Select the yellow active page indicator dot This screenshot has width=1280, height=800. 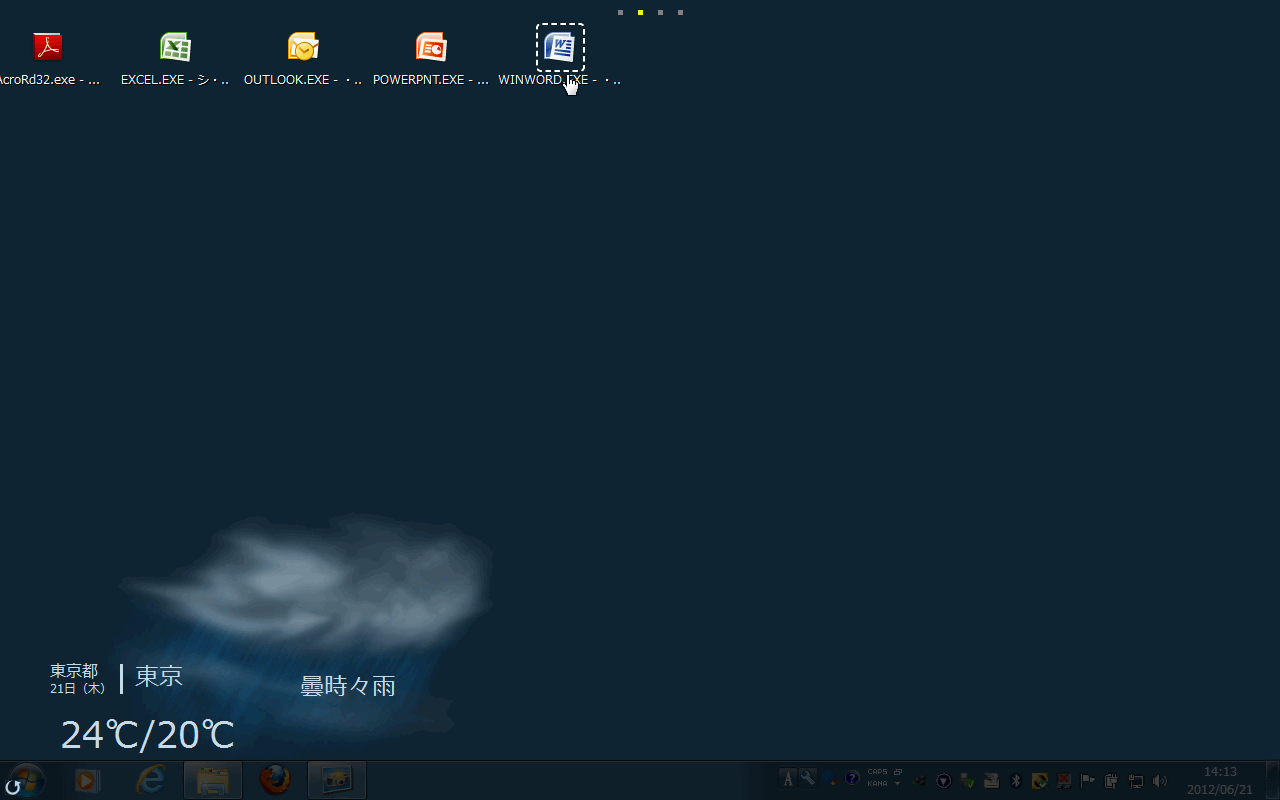[640, 13]
